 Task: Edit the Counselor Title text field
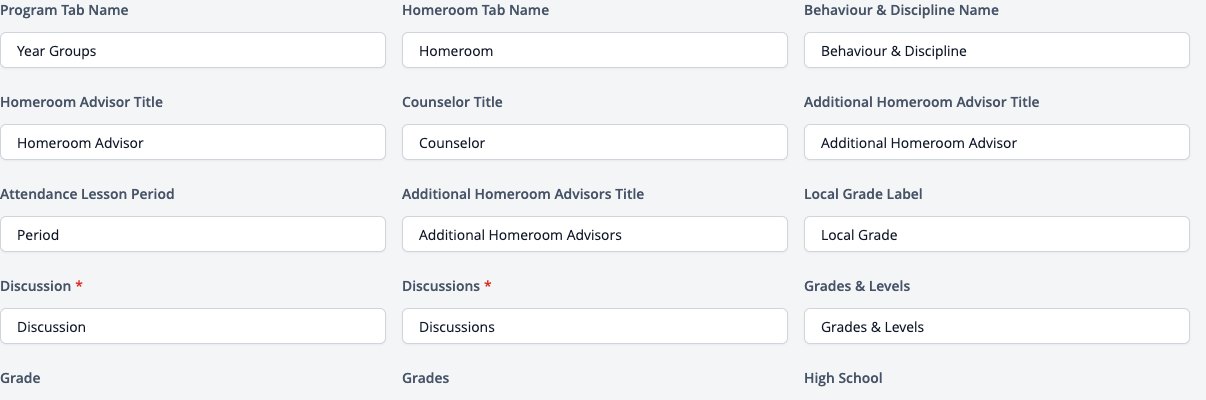point(595,143)
